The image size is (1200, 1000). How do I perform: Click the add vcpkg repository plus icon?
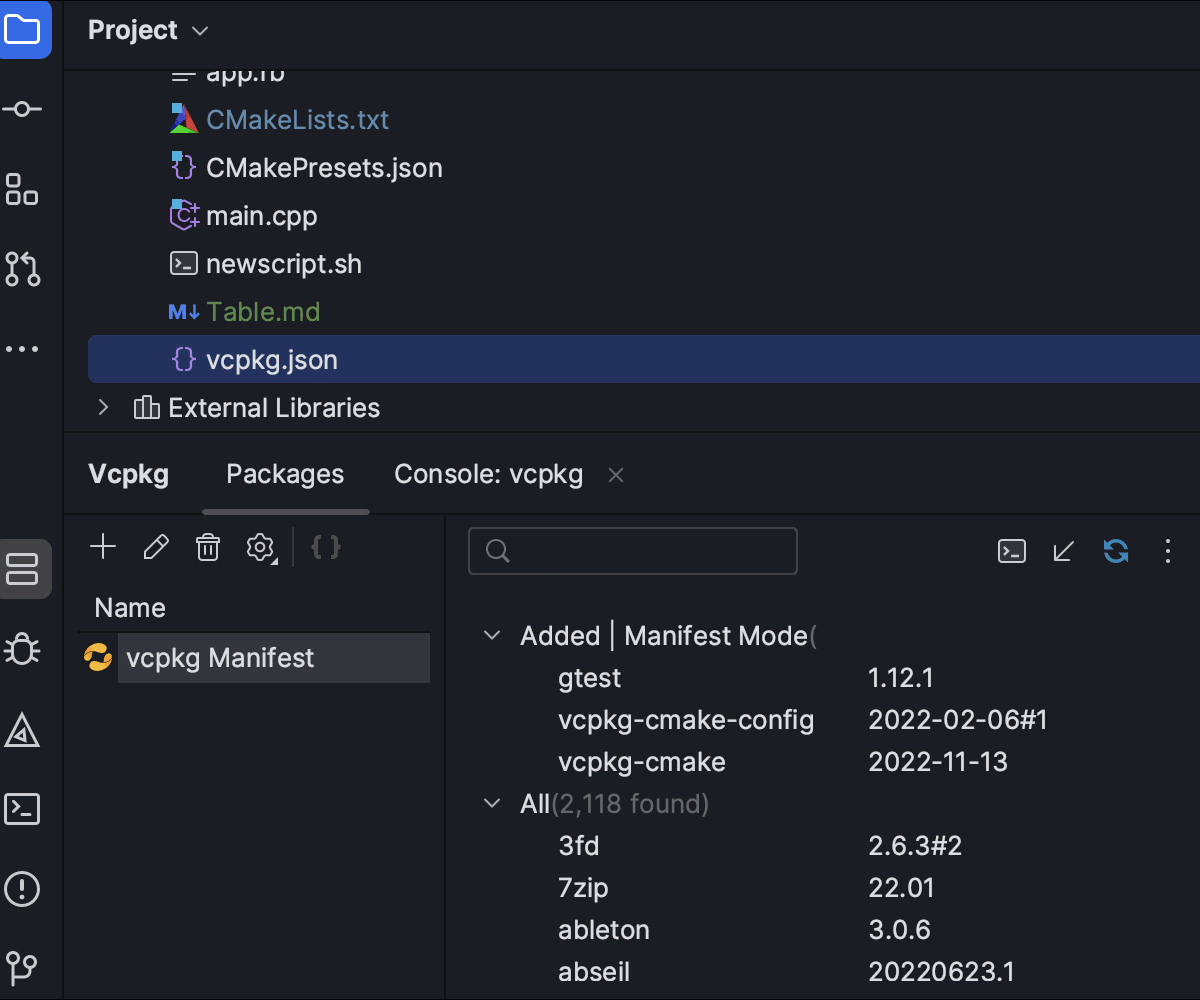point(103,547)
